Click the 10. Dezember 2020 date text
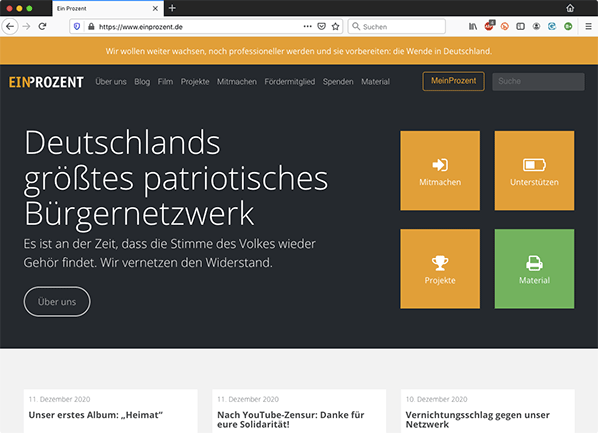 (436, 399)
